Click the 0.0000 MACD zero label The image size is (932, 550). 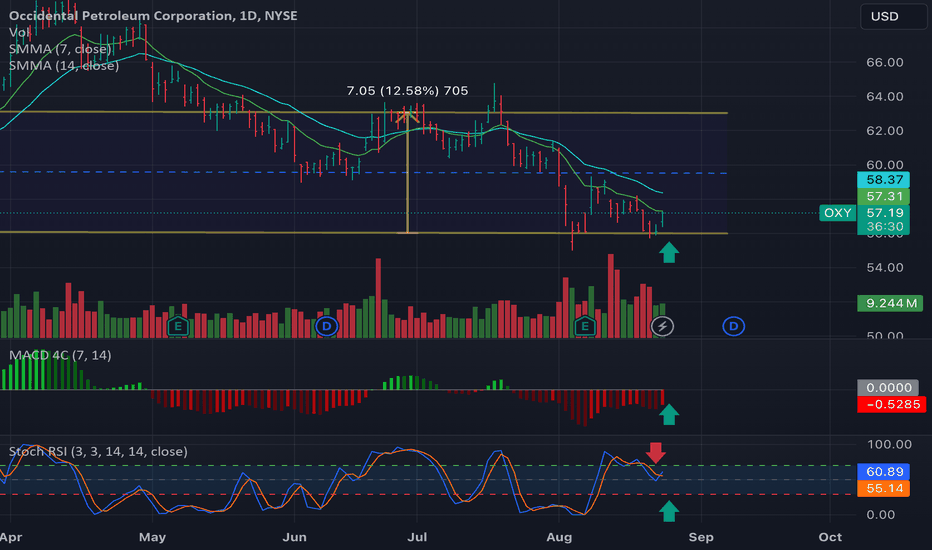[888, 388]
